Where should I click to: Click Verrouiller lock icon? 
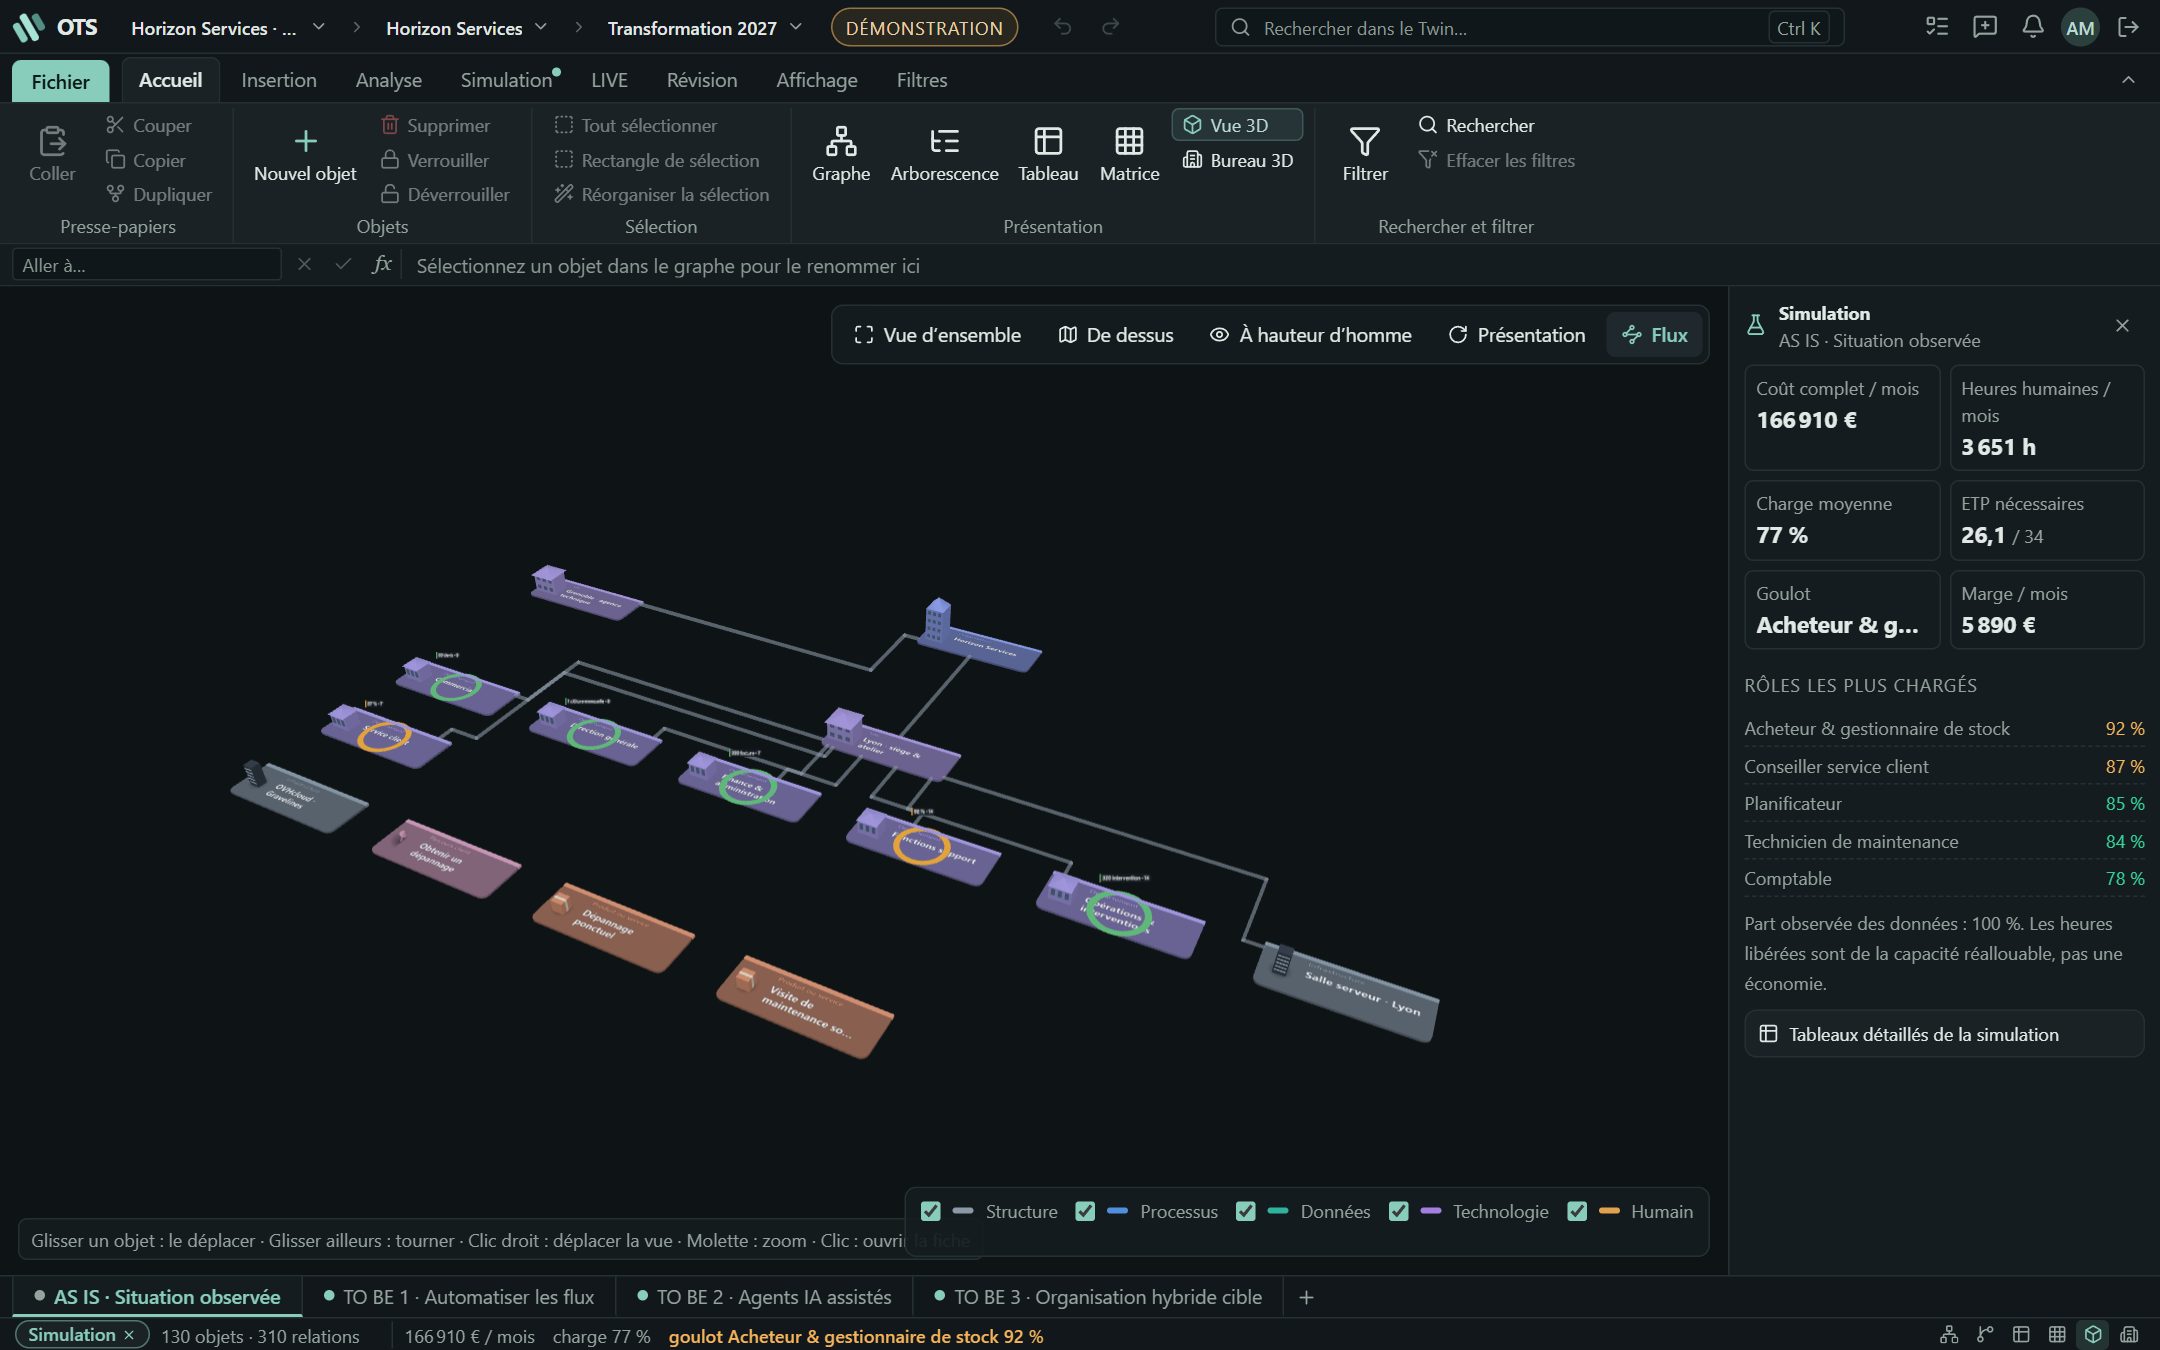(x=390, y=160)
